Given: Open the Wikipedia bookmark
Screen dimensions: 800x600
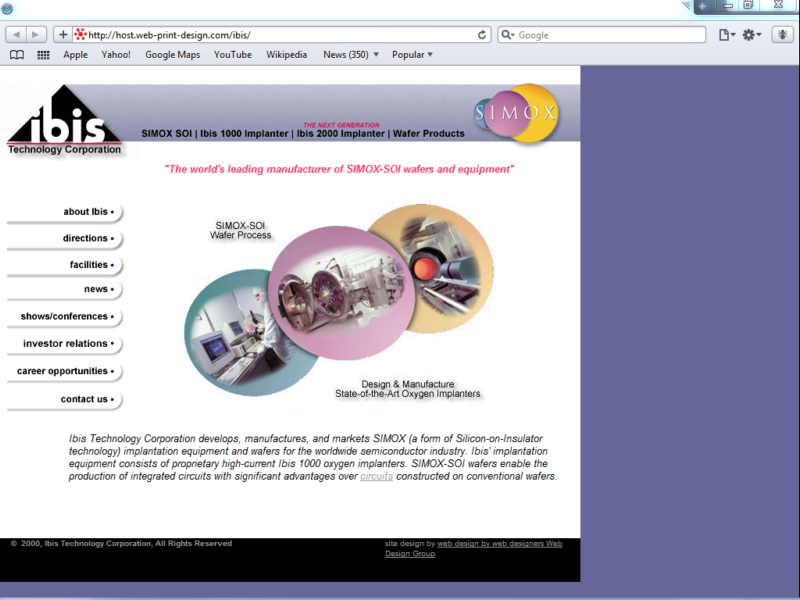Looking at the screenshot, I should [286, 55].
